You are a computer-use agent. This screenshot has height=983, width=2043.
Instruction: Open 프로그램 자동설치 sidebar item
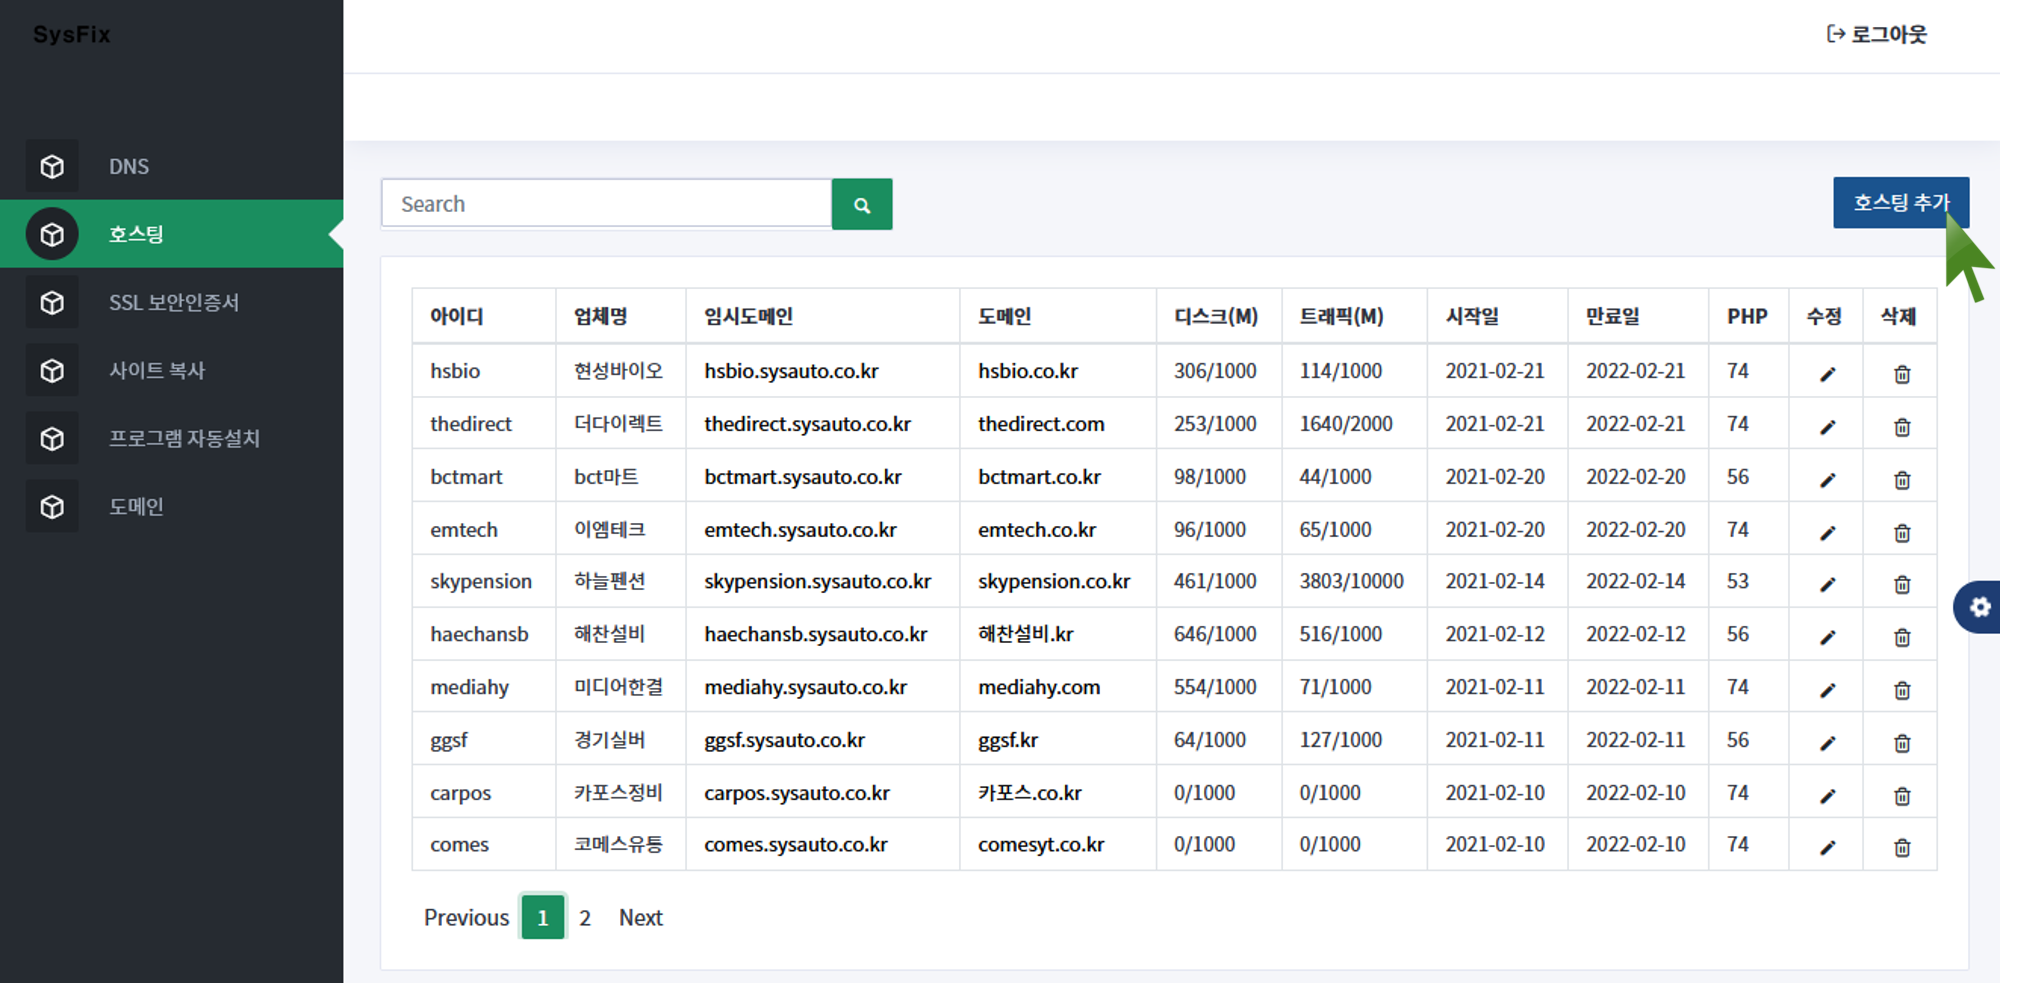click(184, 438)
